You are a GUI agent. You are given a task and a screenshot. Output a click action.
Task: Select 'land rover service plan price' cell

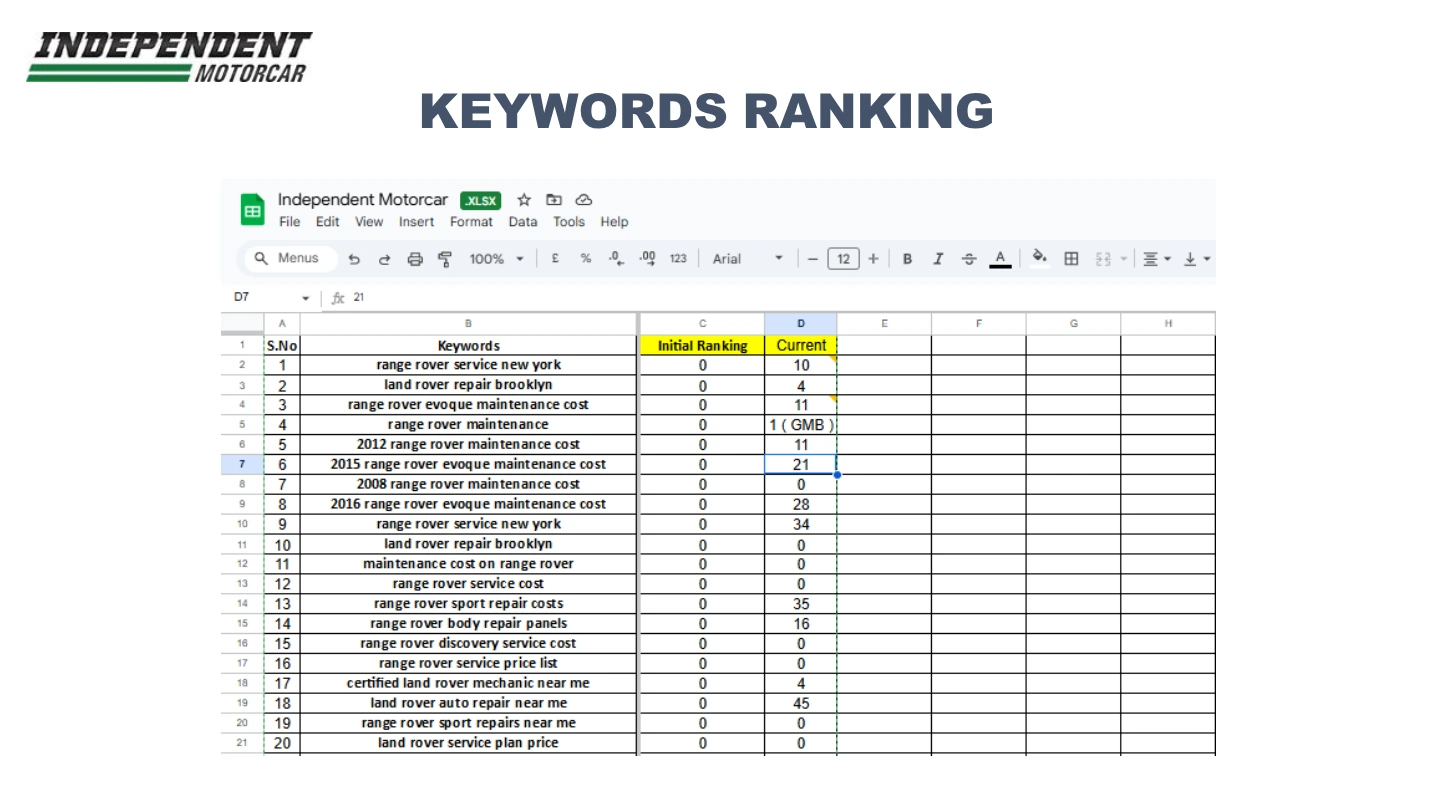(x=468, y=743)
